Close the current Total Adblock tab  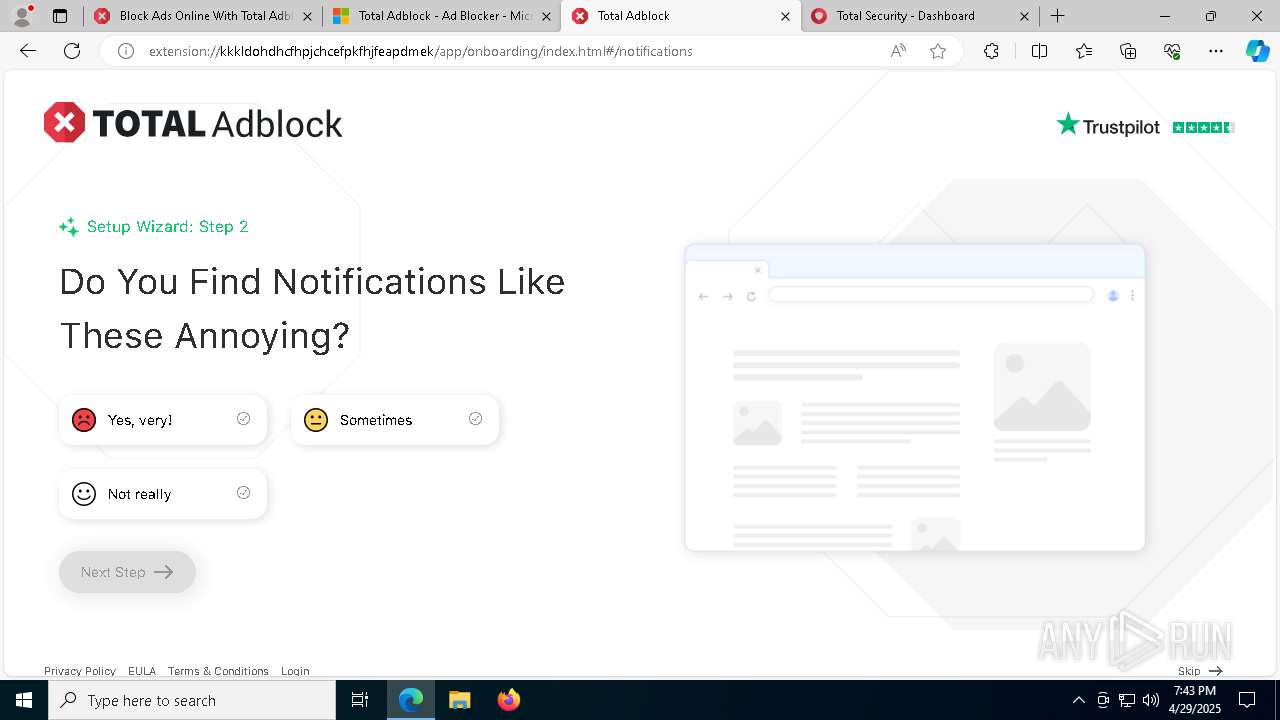[x=785, y=16]
